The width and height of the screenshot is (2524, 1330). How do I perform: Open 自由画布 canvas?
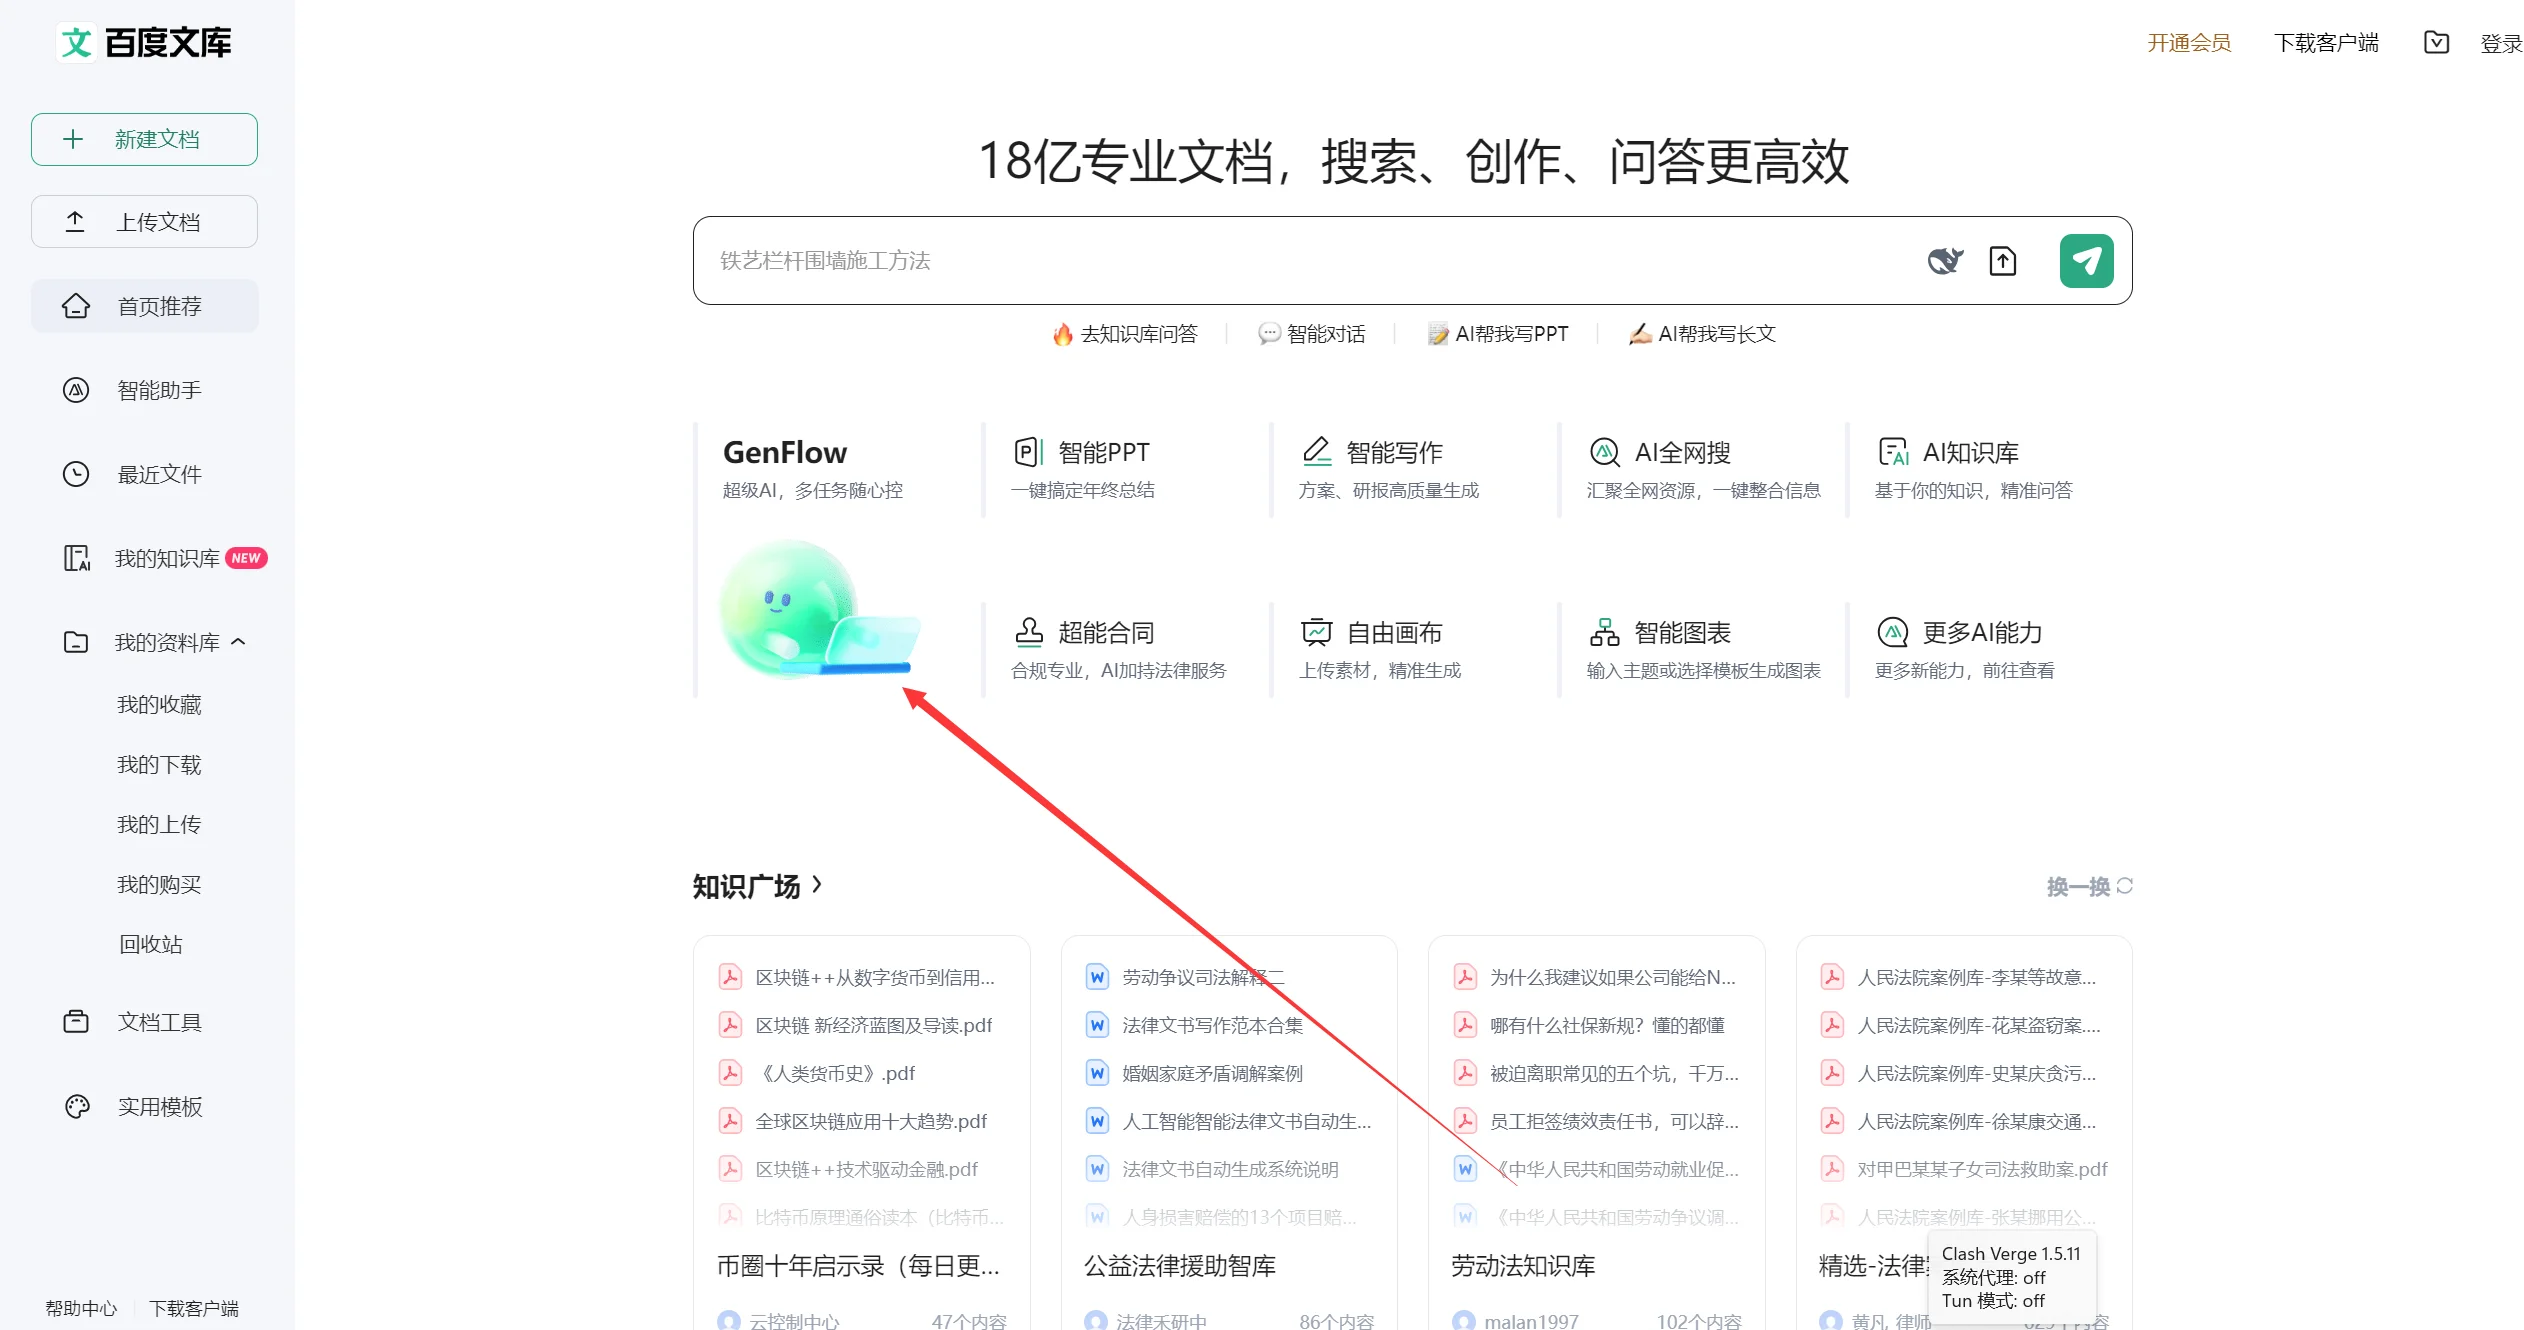tap(1395, 632)
